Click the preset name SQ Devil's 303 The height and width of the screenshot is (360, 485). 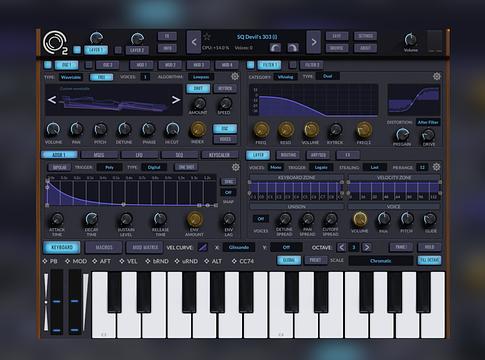[257, 37]
